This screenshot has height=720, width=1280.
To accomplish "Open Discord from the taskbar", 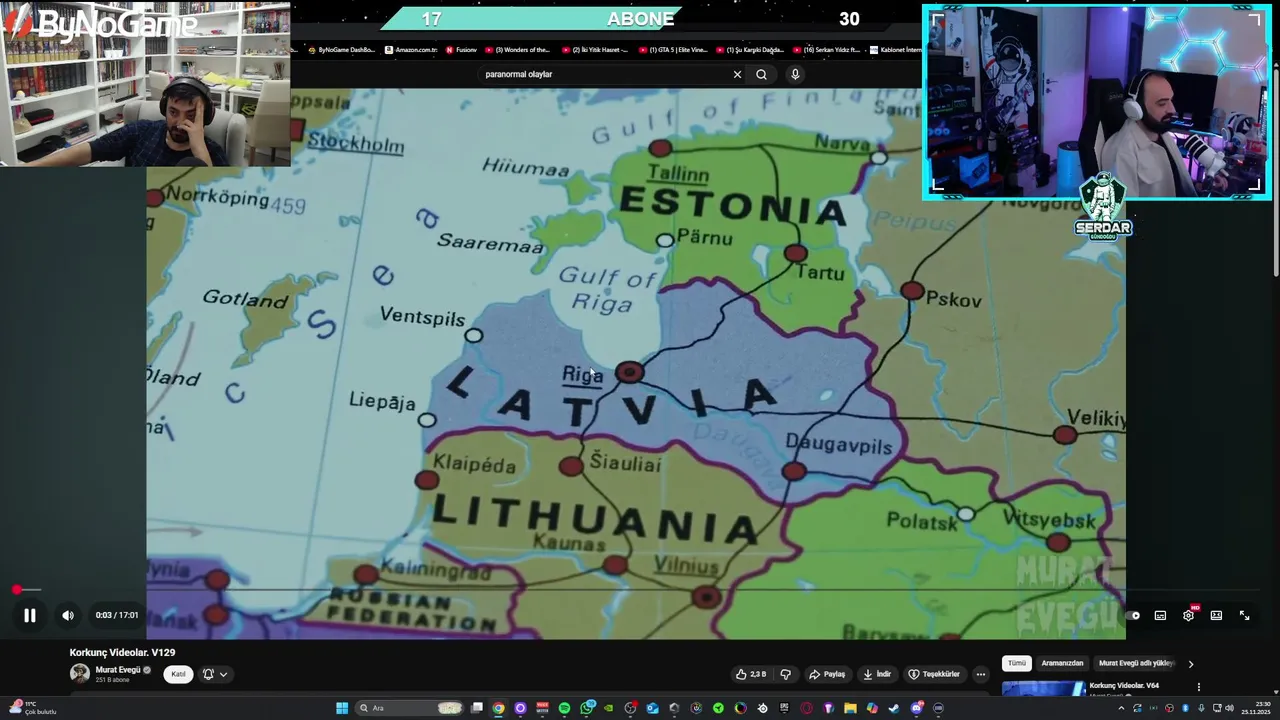I will tap(916, 708).
